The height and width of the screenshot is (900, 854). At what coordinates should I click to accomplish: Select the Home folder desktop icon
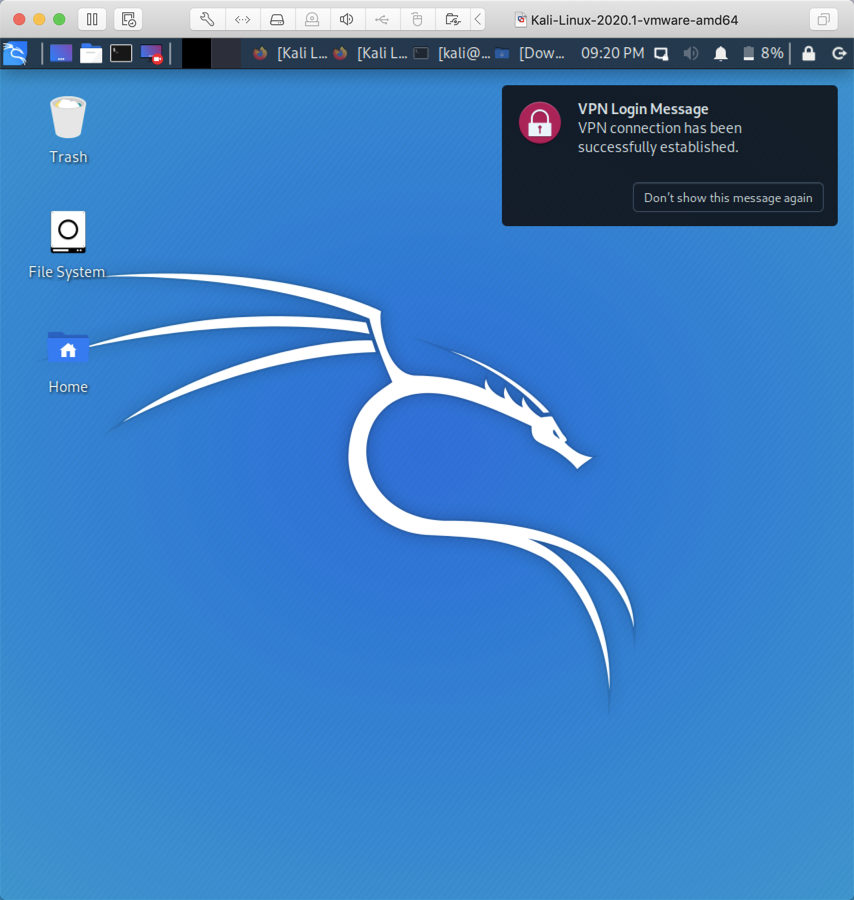[x=68, y=349]
